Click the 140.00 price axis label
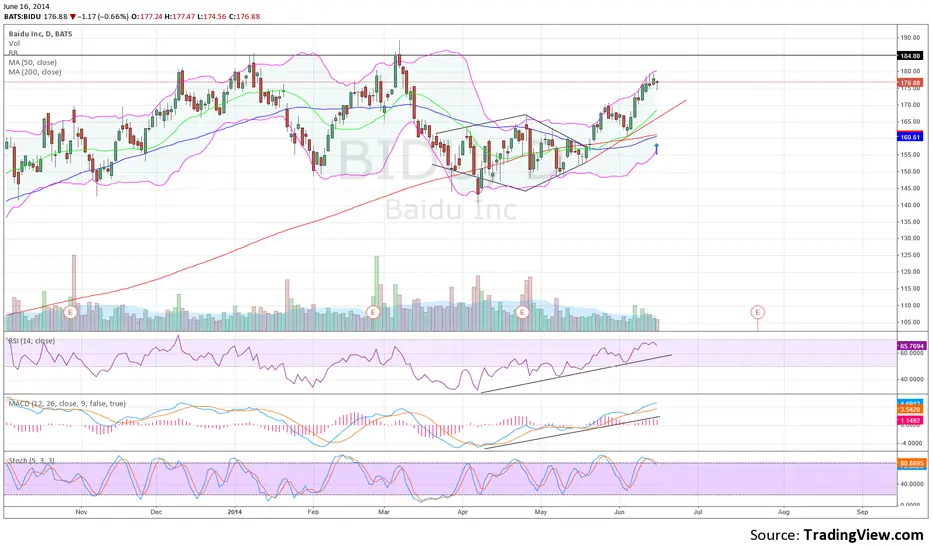This screenshot has width=932, height=550. [910, 205]
